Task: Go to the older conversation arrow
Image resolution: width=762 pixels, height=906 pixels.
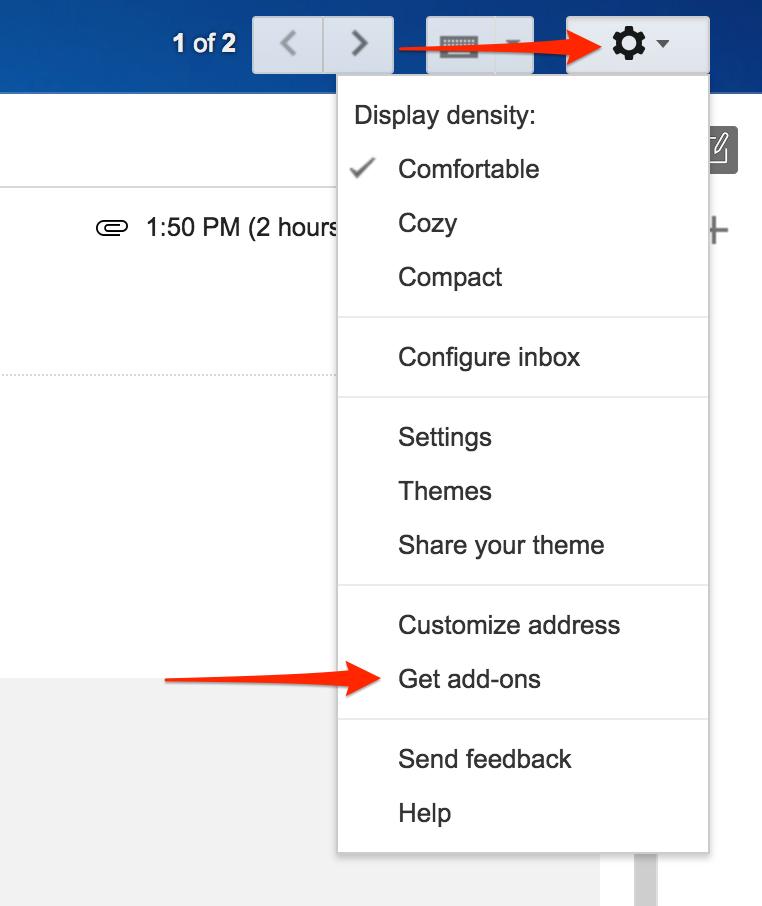Action: point(359,44)
